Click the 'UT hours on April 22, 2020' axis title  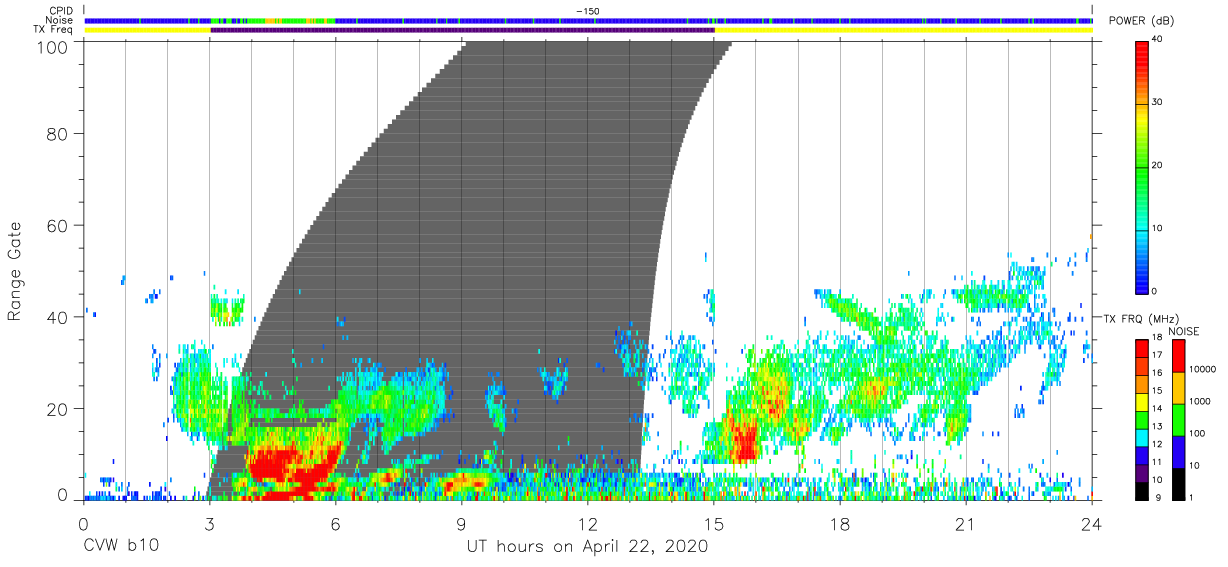coord(587,547)
